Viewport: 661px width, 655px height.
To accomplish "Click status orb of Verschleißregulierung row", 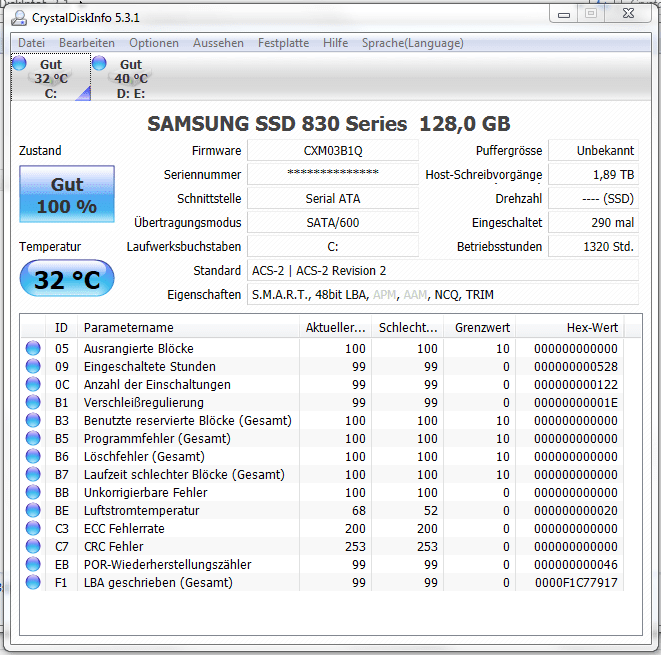I will (33, 403).
